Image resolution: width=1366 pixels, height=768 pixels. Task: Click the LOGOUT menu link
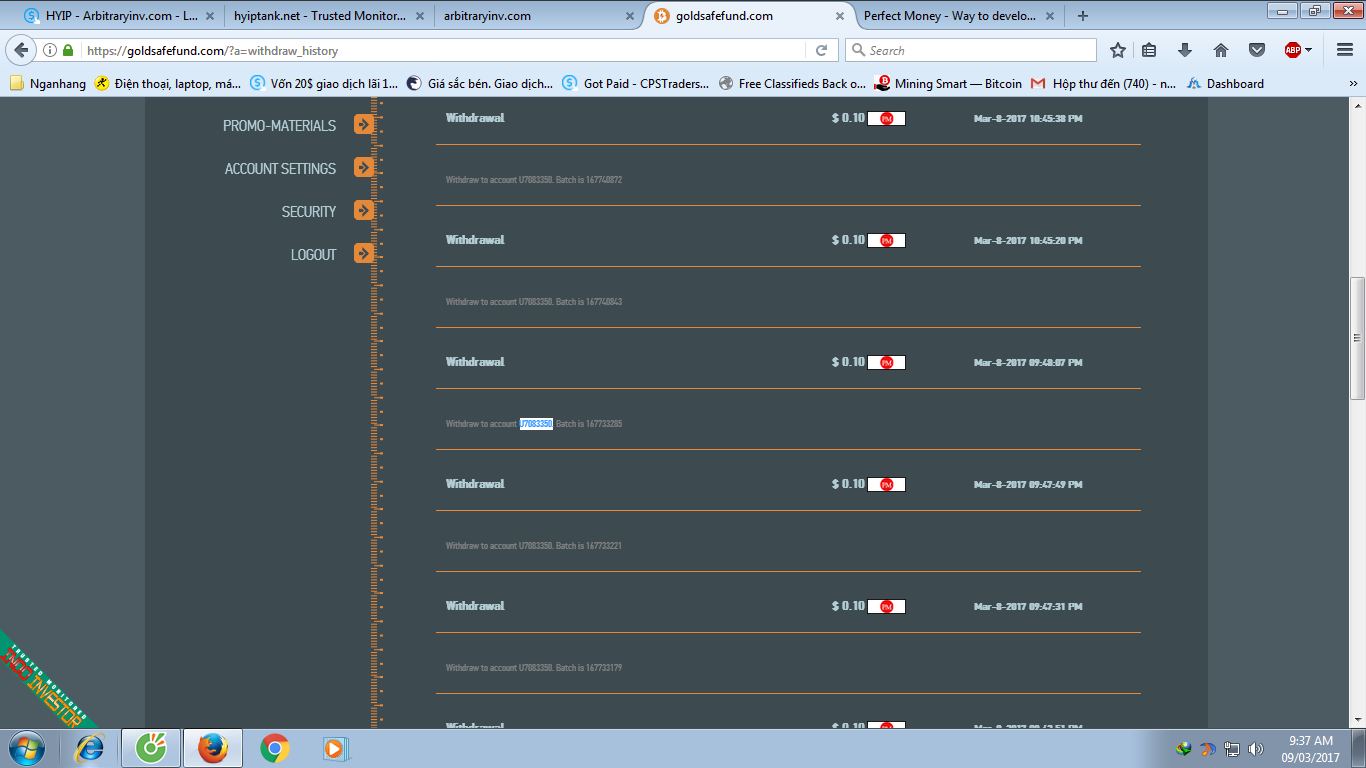point(314,255)
